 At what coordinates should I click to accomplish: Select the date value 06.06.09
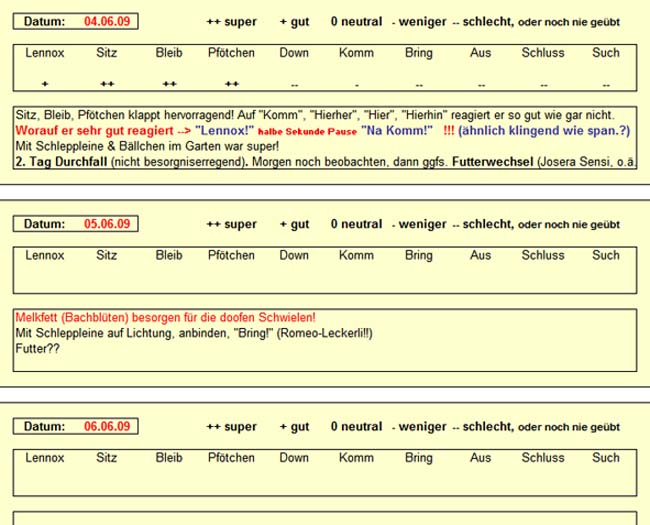[x=107, y=426]
